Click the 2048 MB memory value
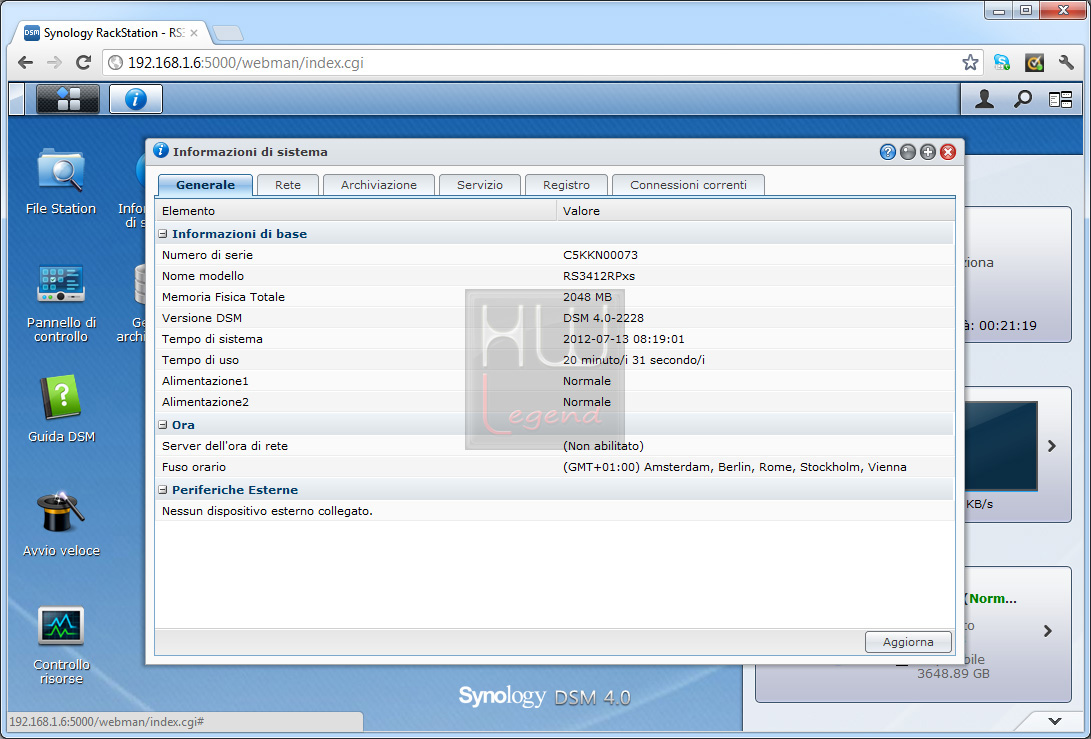The width and height of the screenshot is (1091, 739). [x=587, y=297]
